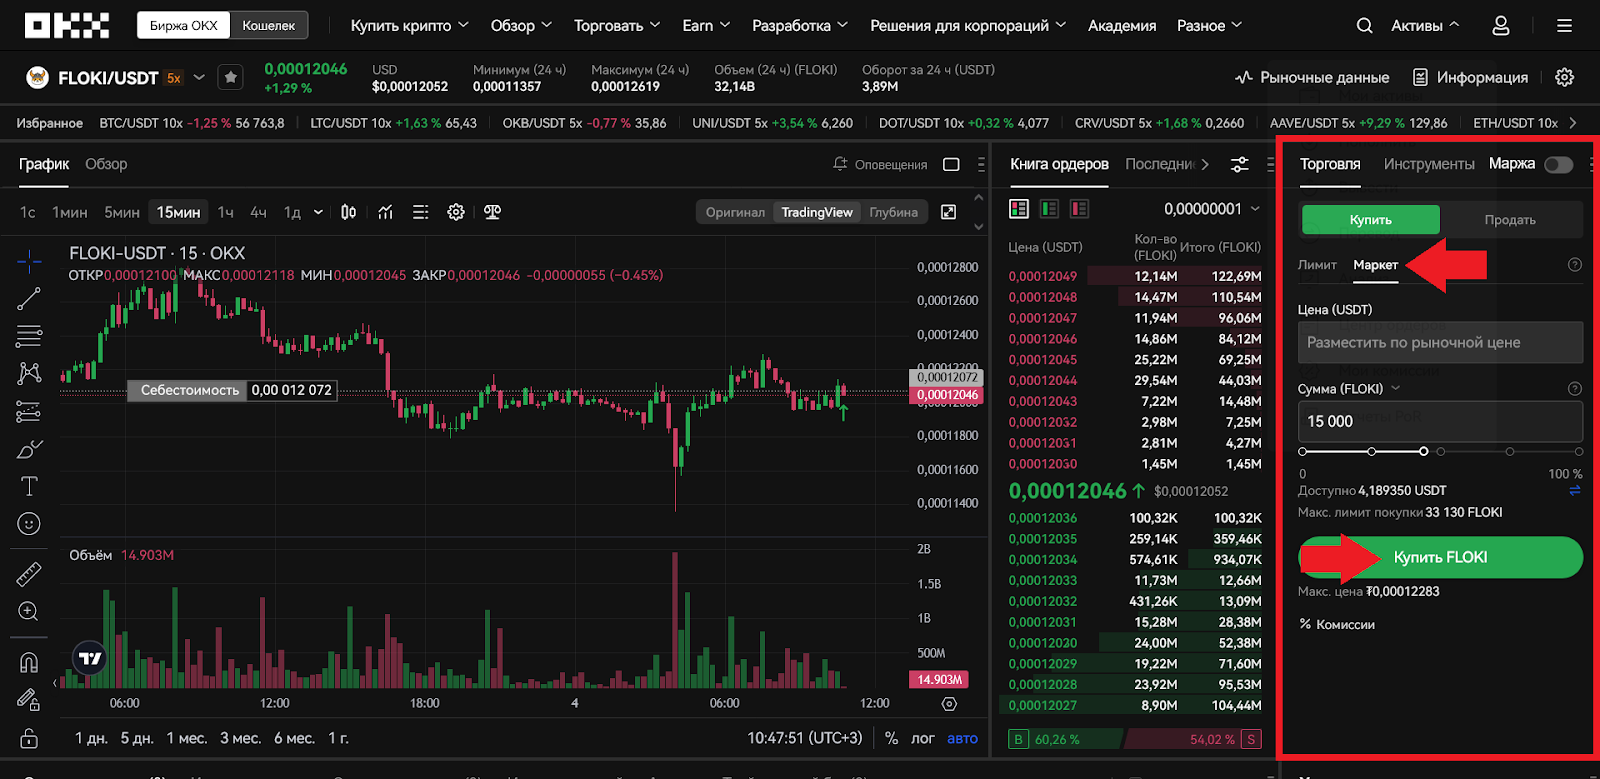Switch to the Оригинал chart view

coord(735,212)
